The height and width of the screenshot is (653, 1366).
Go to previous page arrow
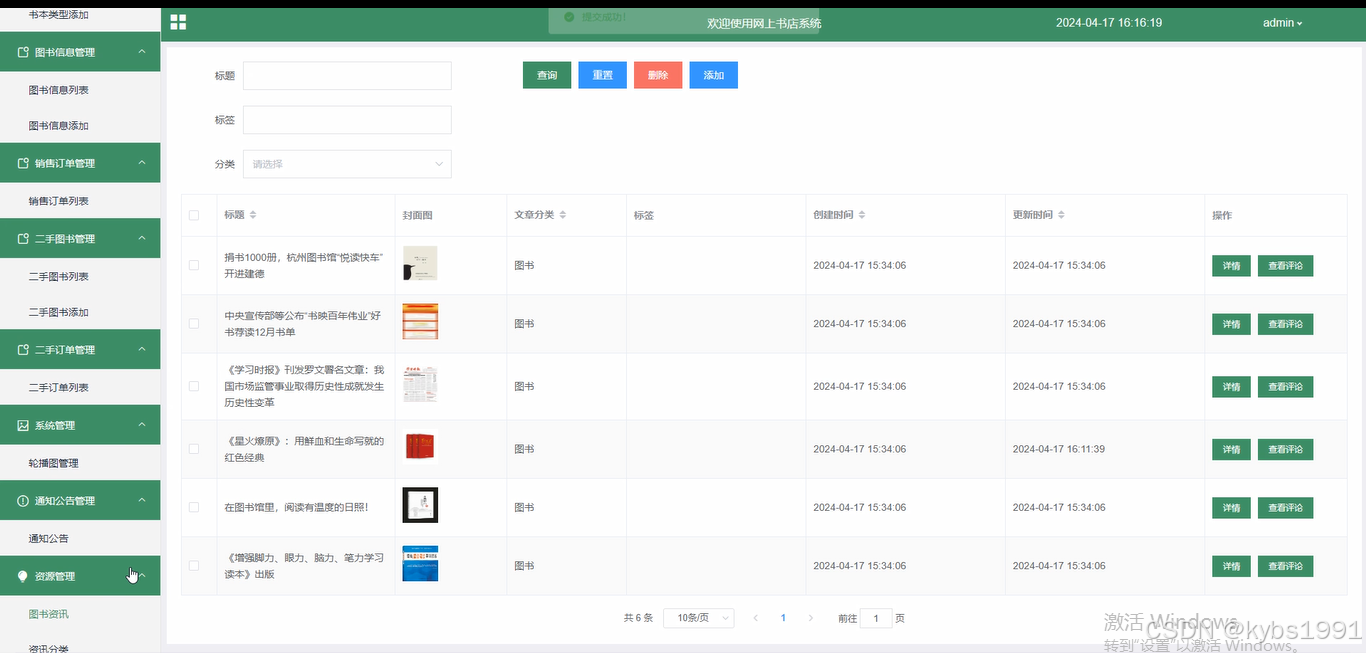756,618
